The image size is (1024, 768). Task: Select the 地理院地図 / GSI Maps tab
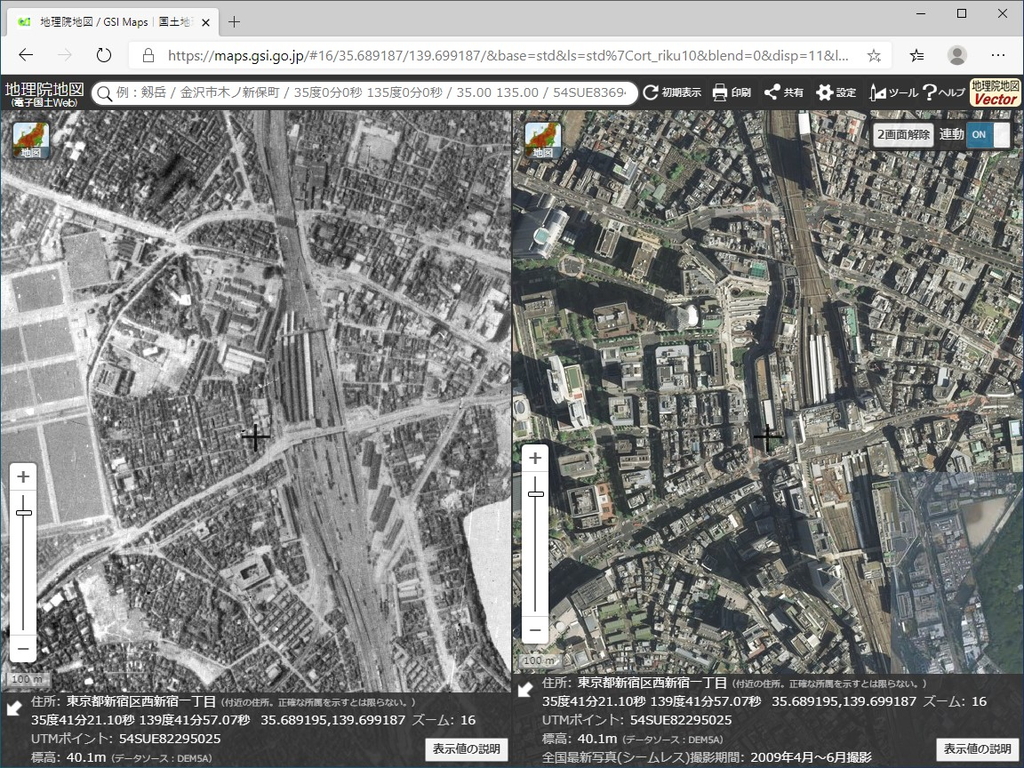pos(114,22)
